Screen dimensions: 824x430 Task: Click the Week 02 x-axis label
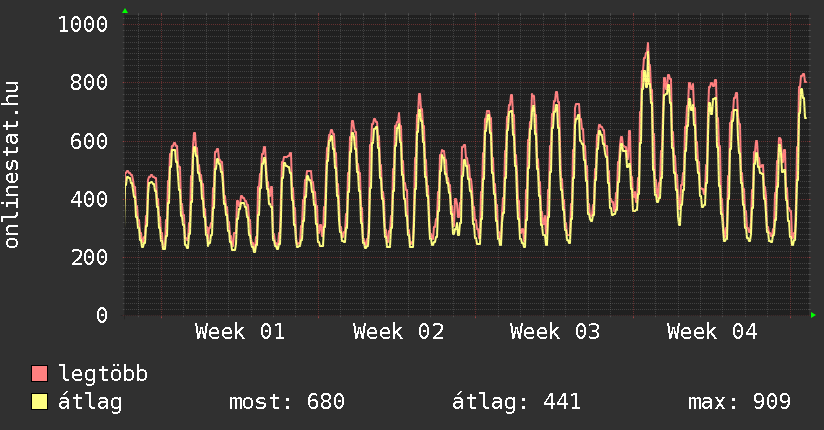point(398,332)
